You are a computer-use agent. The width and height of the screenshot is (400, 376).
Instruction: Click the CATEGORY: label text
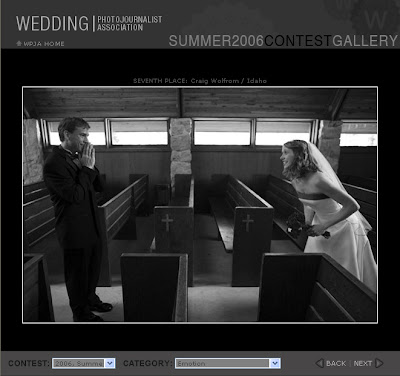coord(148,363)
